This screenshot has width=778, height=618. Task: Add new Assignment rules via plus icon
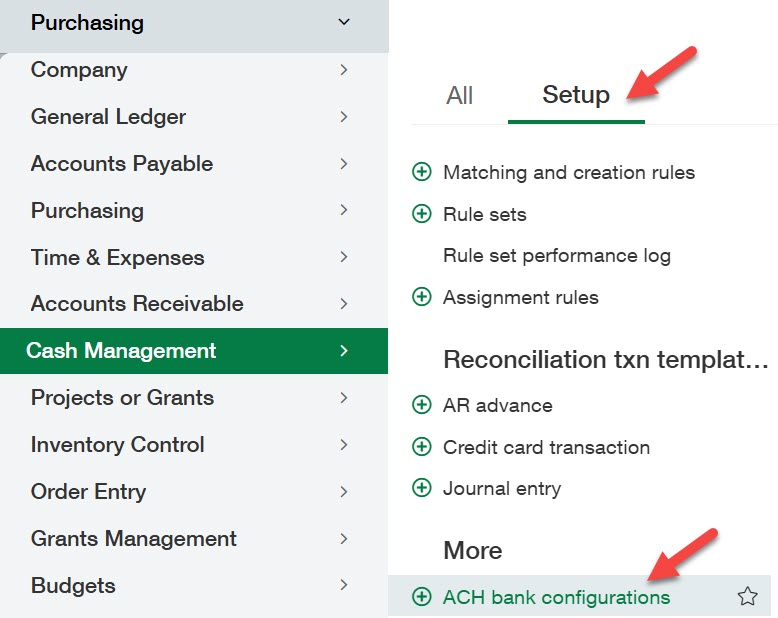(422, 297)
